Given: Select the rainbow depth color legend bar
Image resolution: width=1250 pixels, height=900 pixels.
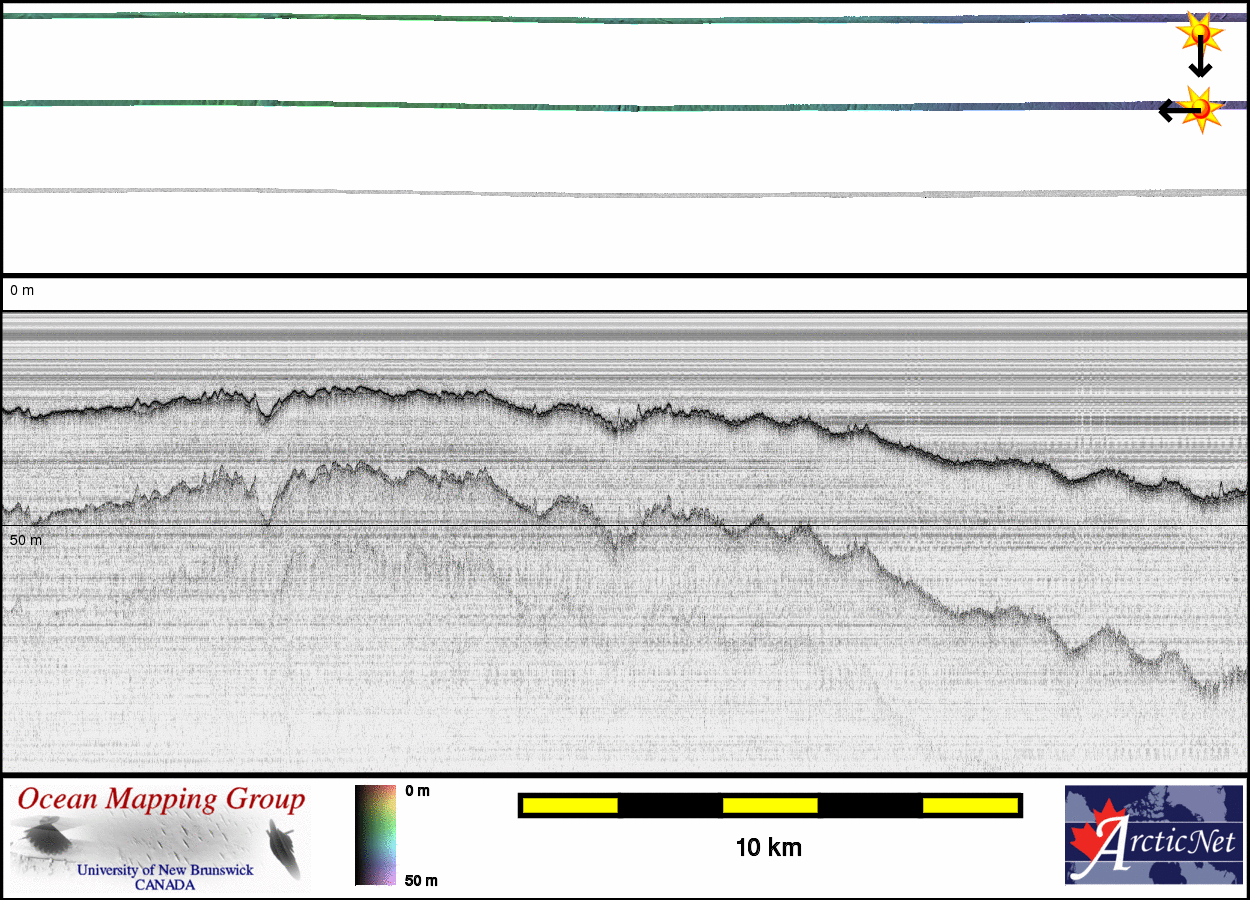Looking at the screenshot, I should pos(375,835).
